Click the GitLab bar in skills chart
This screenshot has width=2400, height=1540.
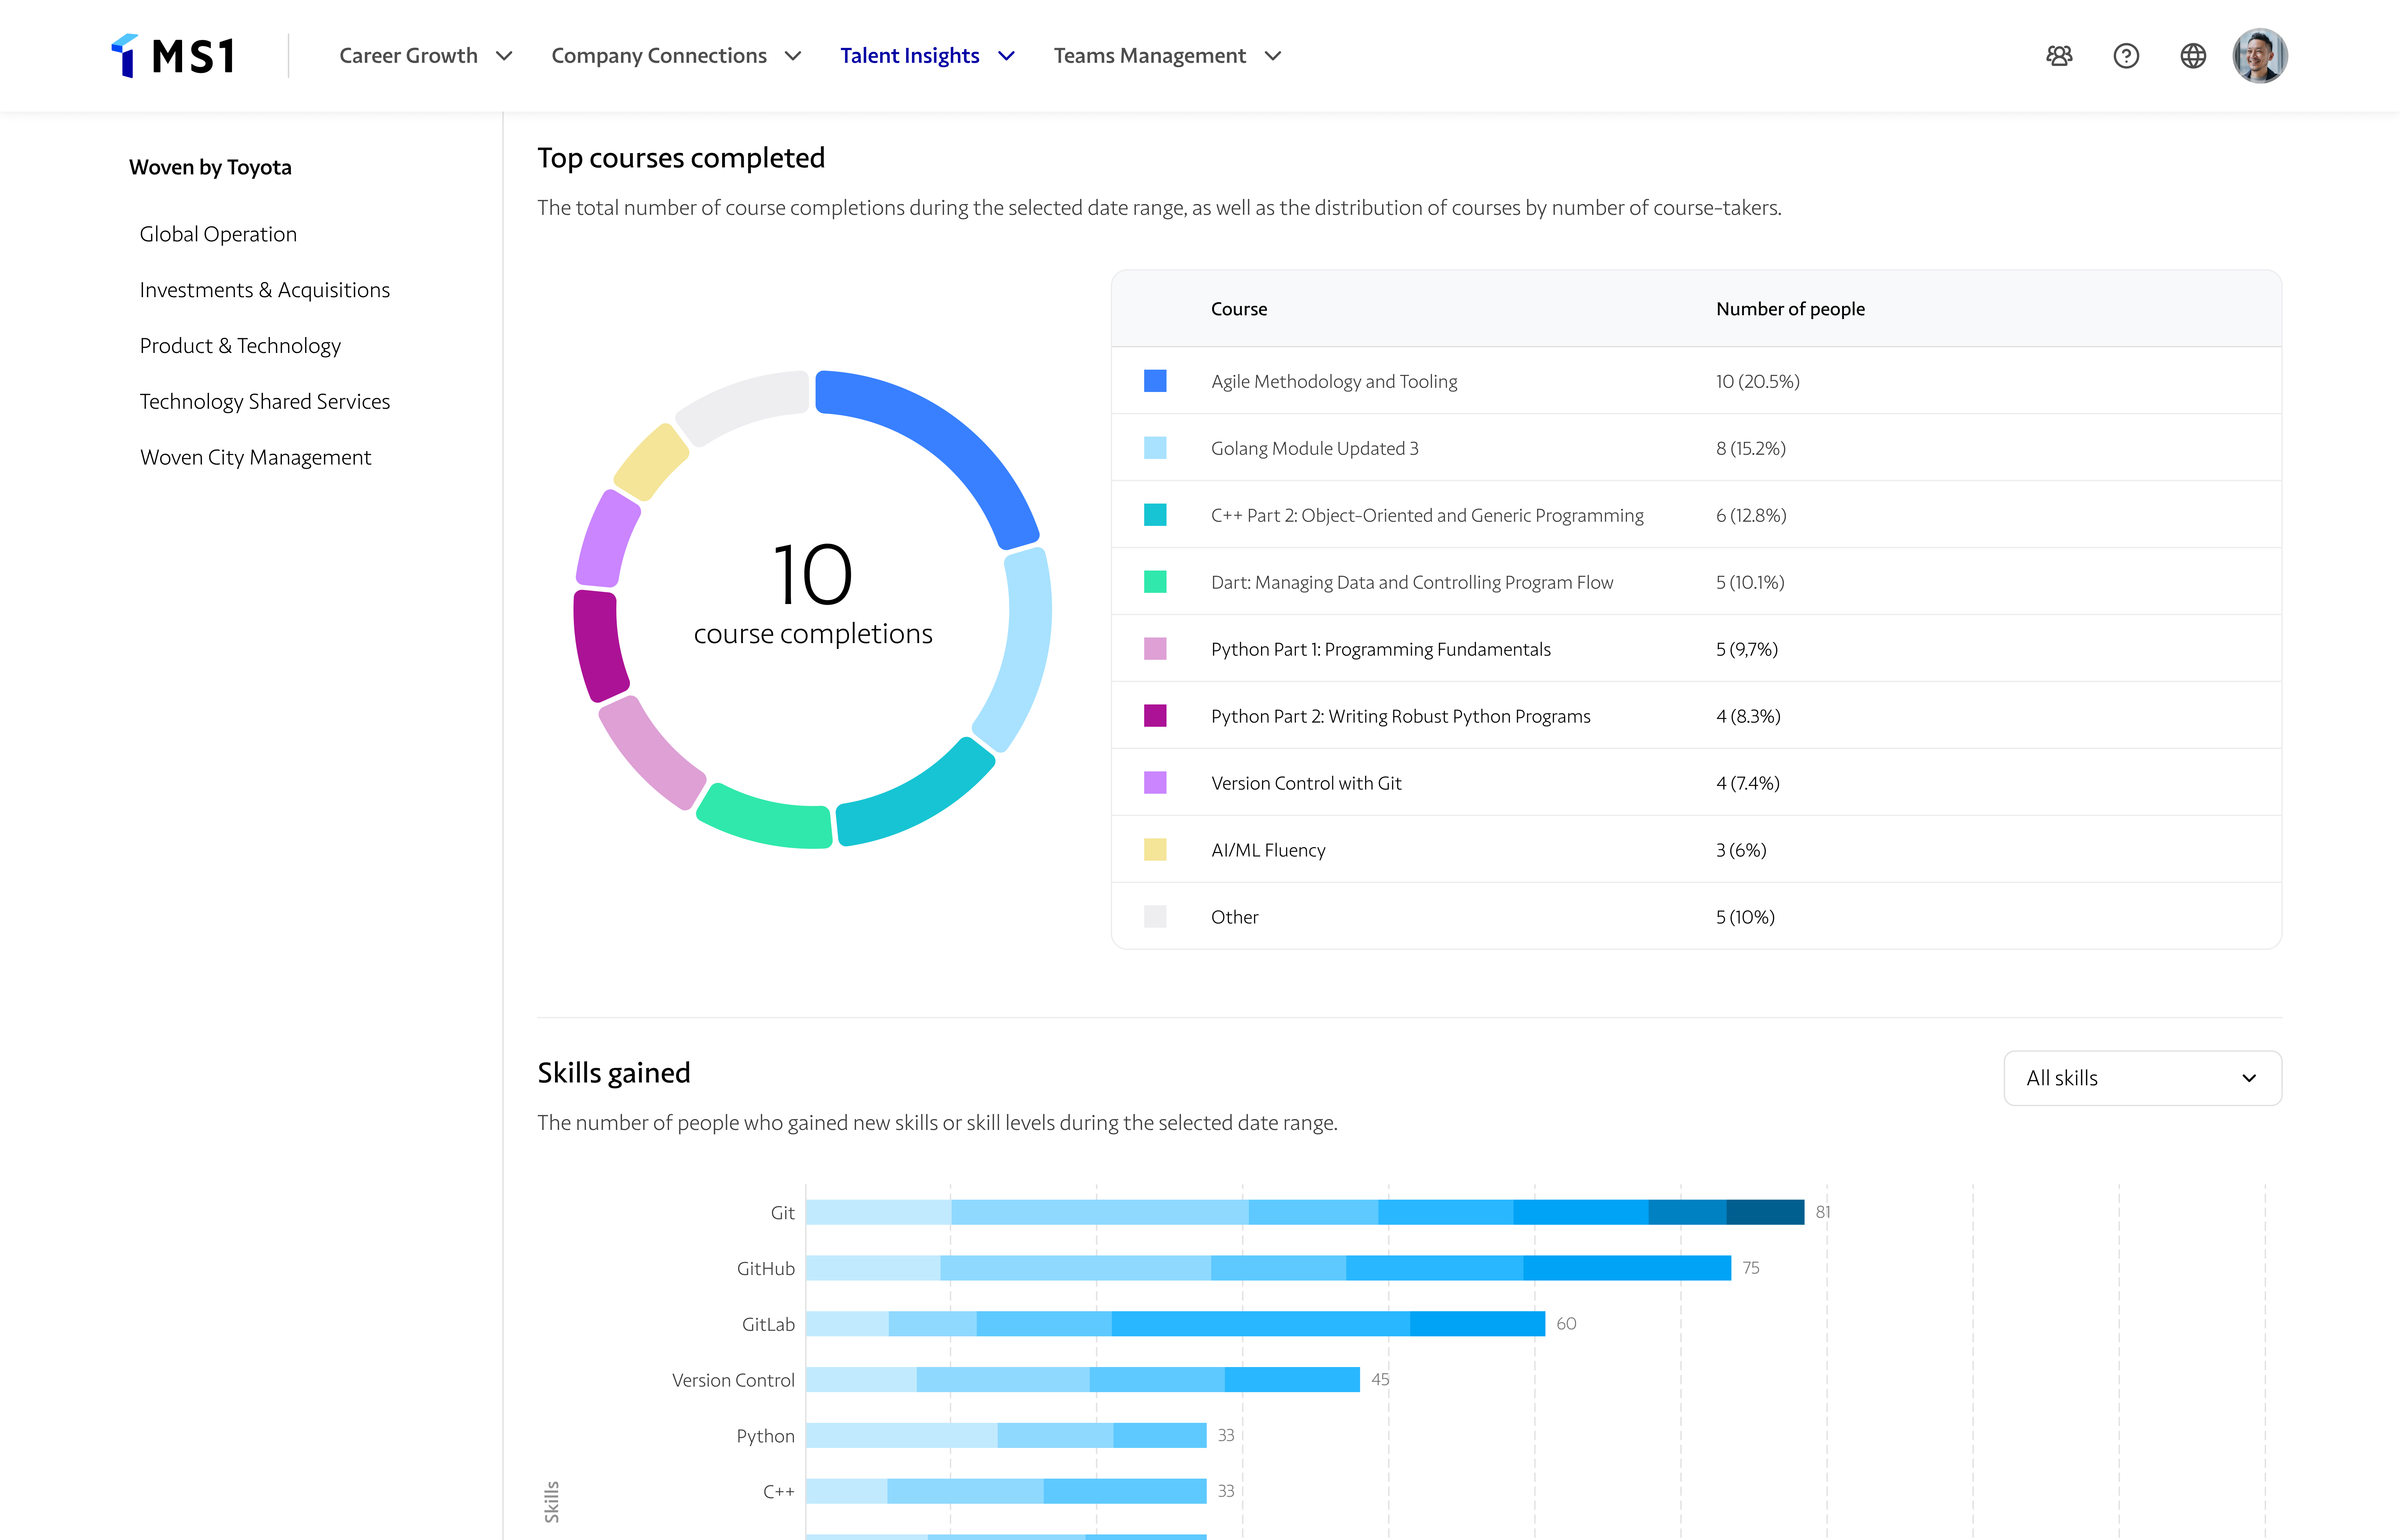[x=1175, y=1324]
